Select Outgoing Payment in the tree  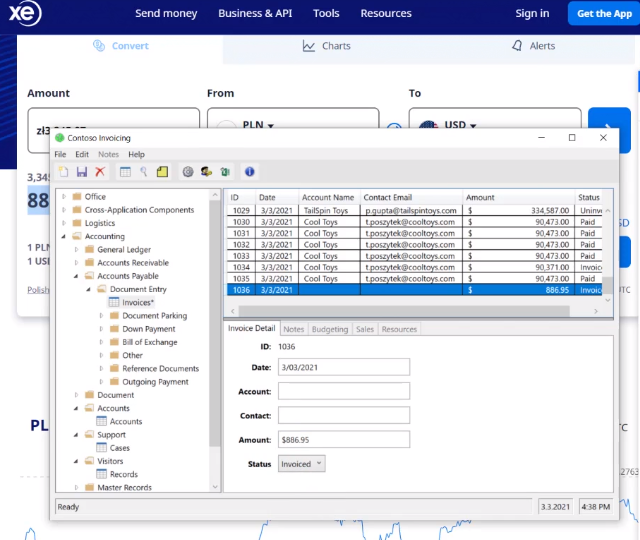156,382
